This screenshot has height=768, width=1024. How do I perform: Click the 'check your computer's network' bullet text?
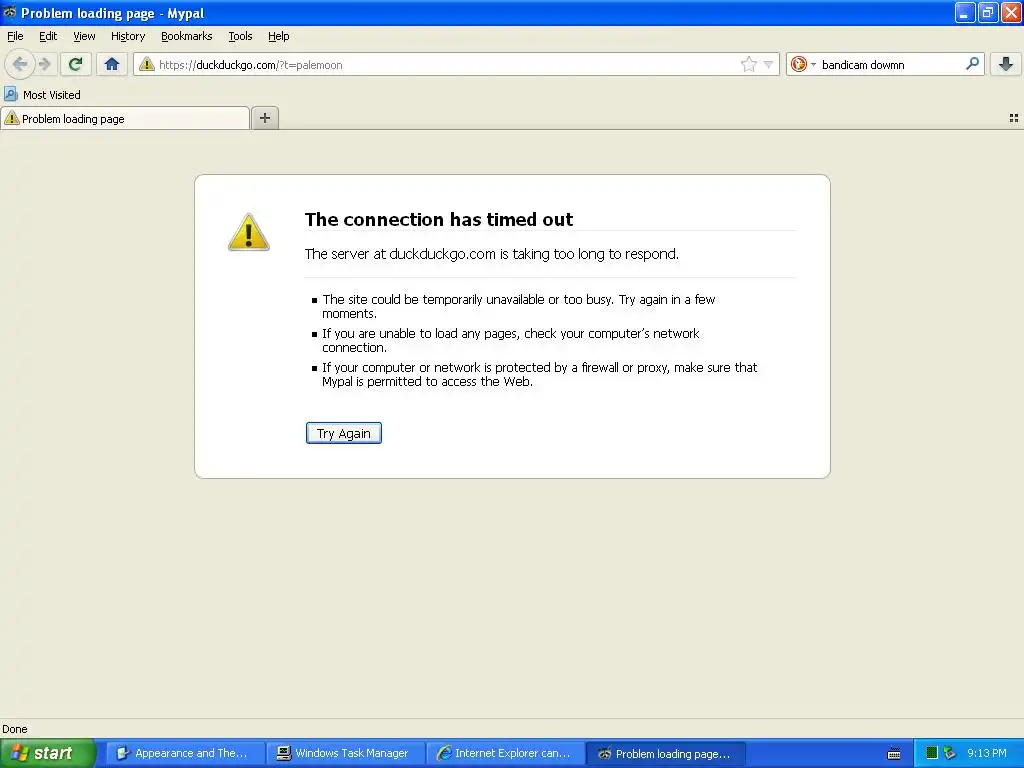(511, 340)
